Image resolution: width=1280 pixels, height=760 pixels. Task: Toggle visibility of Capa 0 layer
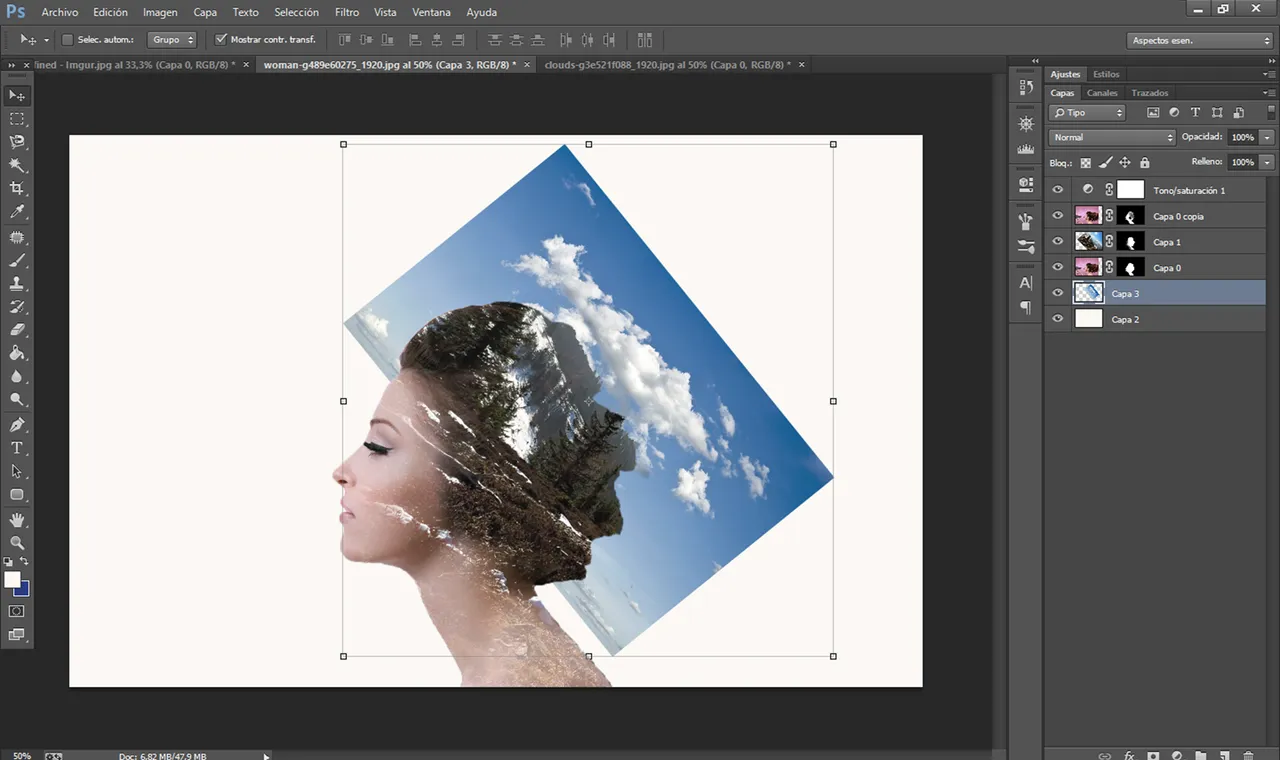tap(1058, 268)
